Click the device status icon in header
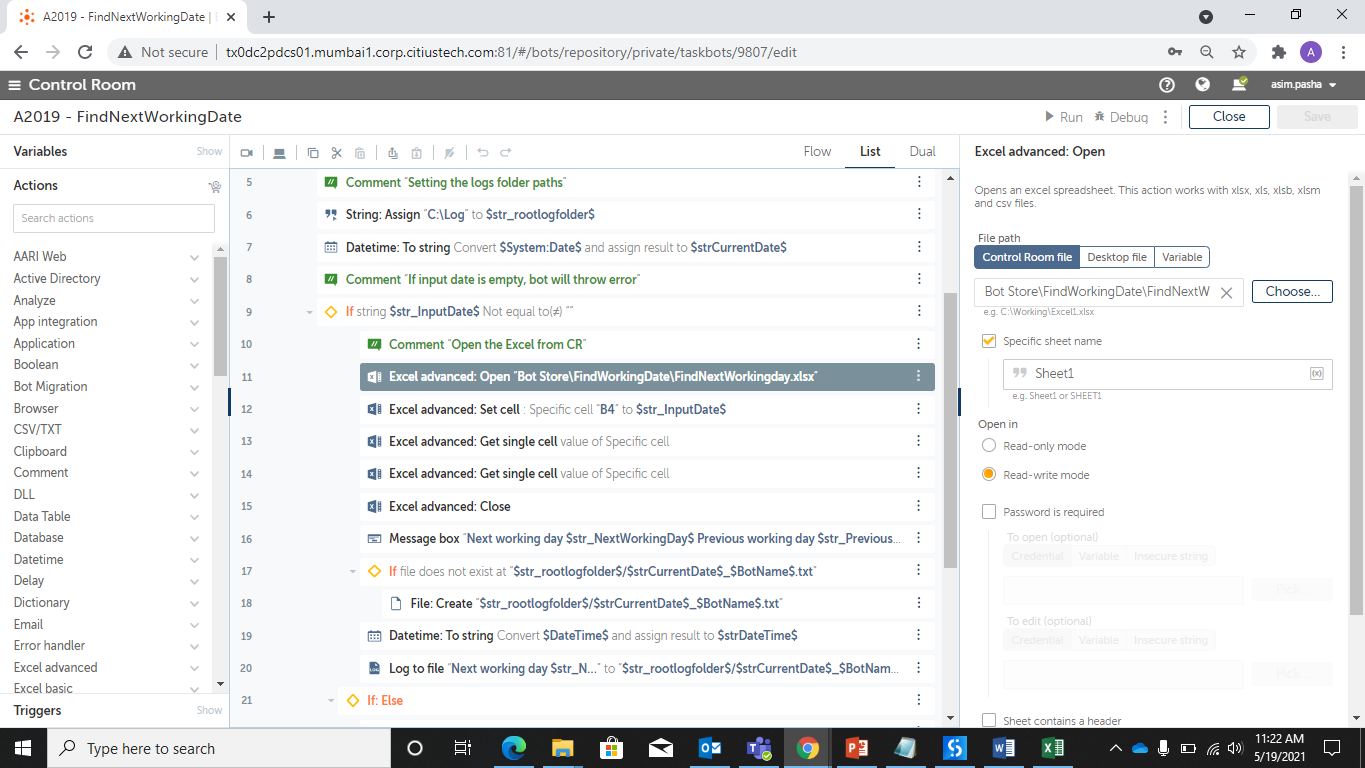The height and width of the screenshot is (768, 1365). click(x=1239, y=85)
